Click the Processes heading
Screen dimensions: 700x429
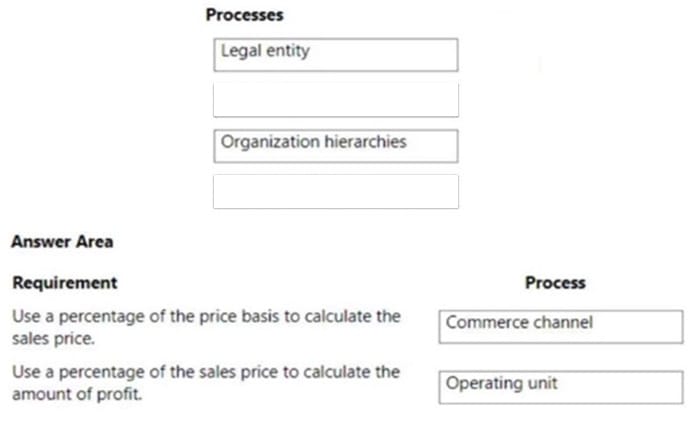coord(245,15)
